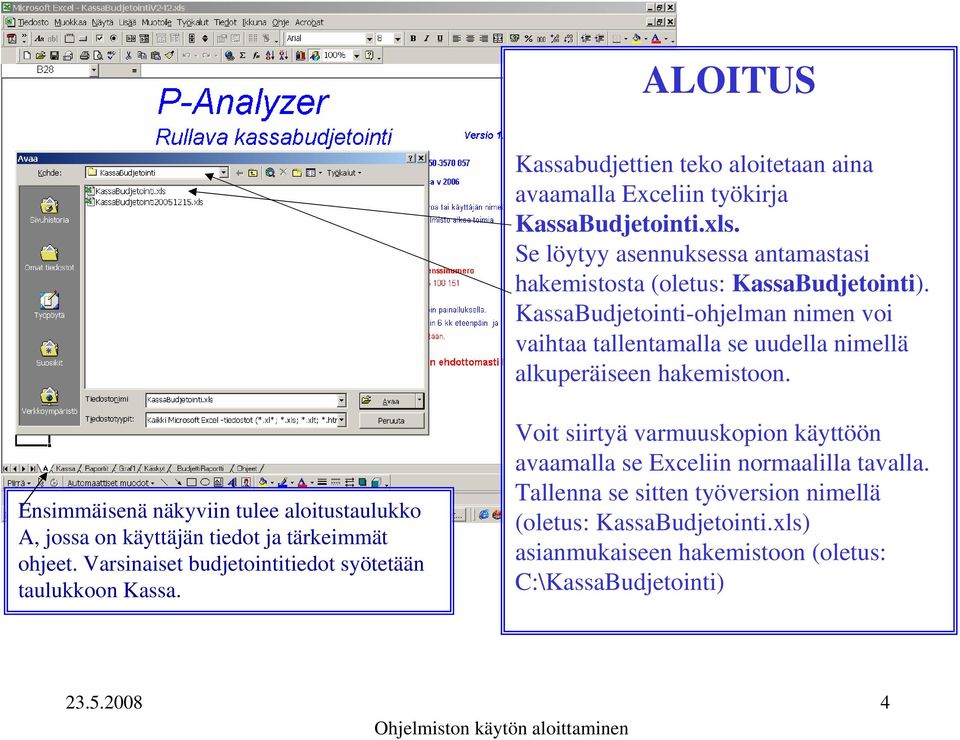Switch to the Kassa sheet tab
Image resolution: width=960 pixels, height=740 pixels.
66,469
